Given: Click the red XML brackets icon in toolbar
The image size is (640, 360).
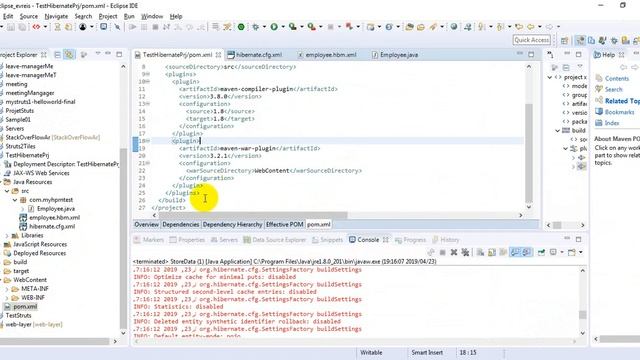Looking at the screenshot, I should 36,27.
